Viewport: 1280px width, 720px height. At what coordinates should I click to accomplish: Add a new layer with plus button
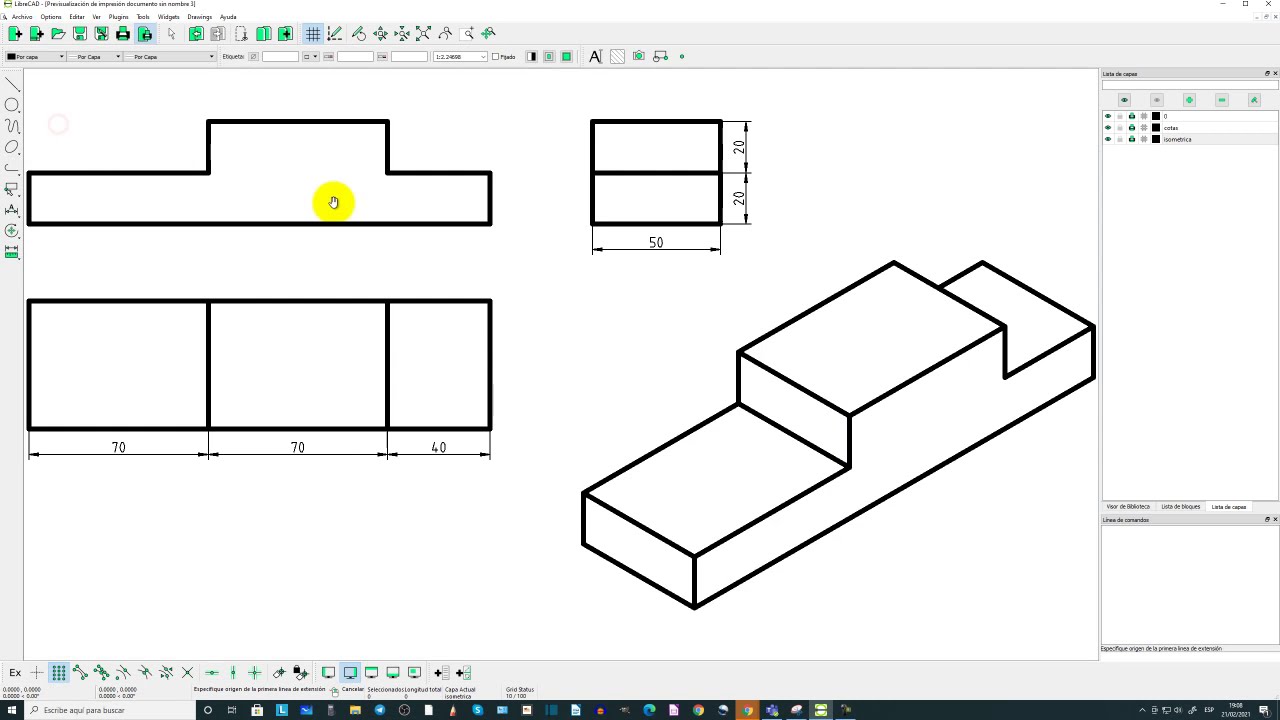1189,100
